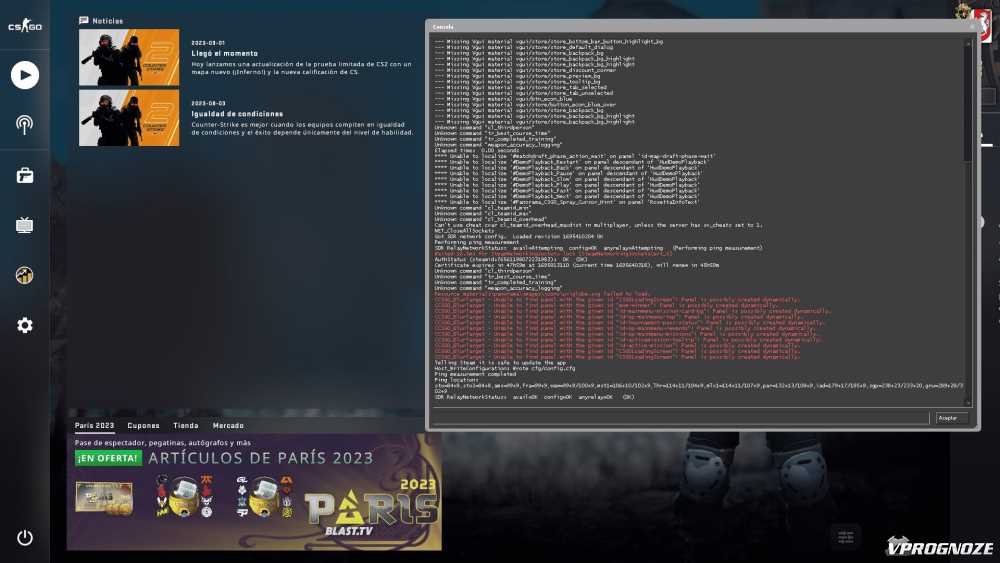This screenshot has height=563, width=1000.
Task: Select the Paris 2023 viewer pass item
Action: [104, 497]
